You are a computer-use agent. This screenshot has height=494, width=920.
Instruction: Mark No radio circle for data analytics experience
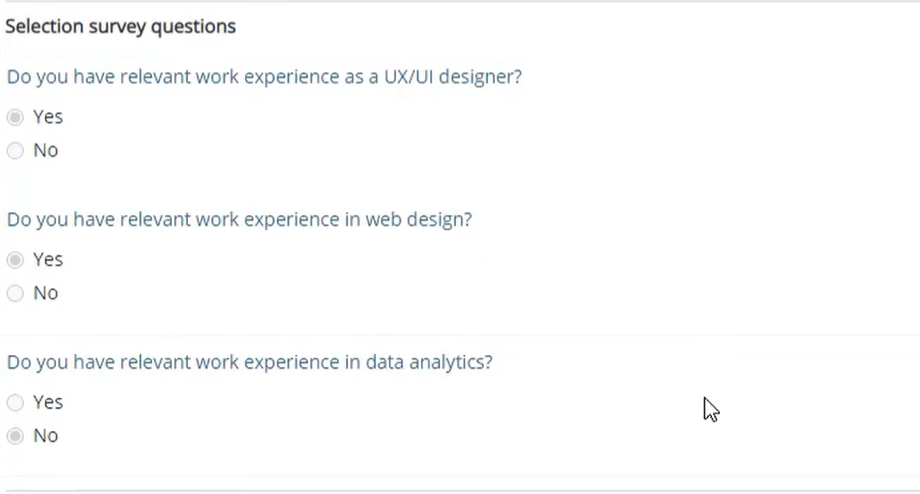15,436
